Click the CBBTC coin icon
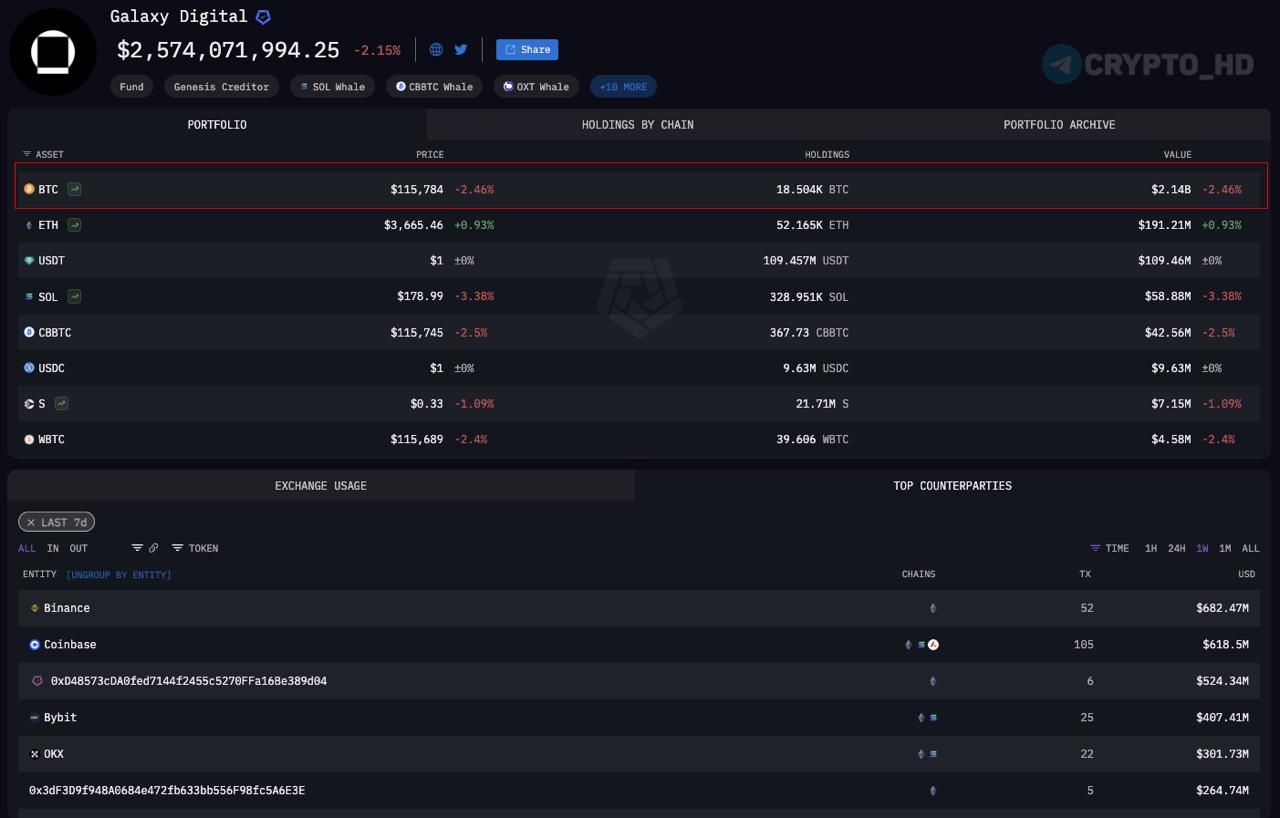This screenshot has height=818, width=1280. point(29,332)
